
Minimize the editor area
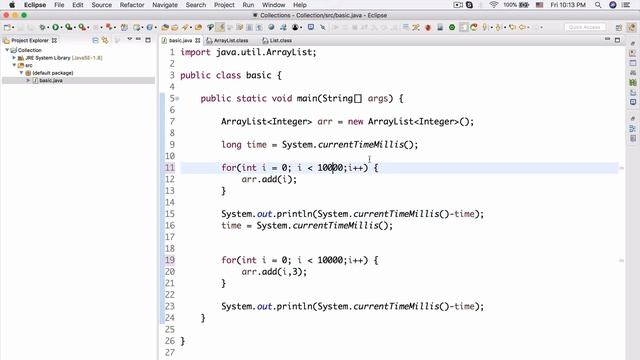pyautogui.click(x=607, y=39)
